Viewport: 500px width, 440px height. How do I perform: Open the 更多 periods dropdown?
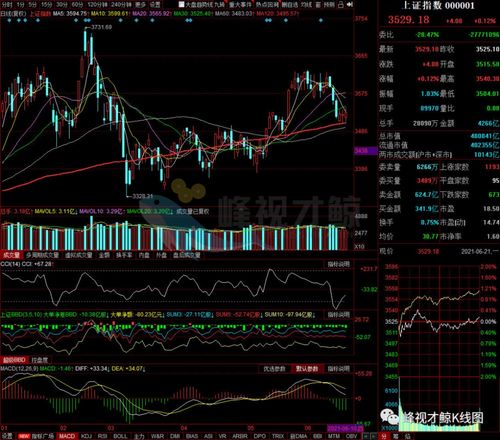[140, 5]
